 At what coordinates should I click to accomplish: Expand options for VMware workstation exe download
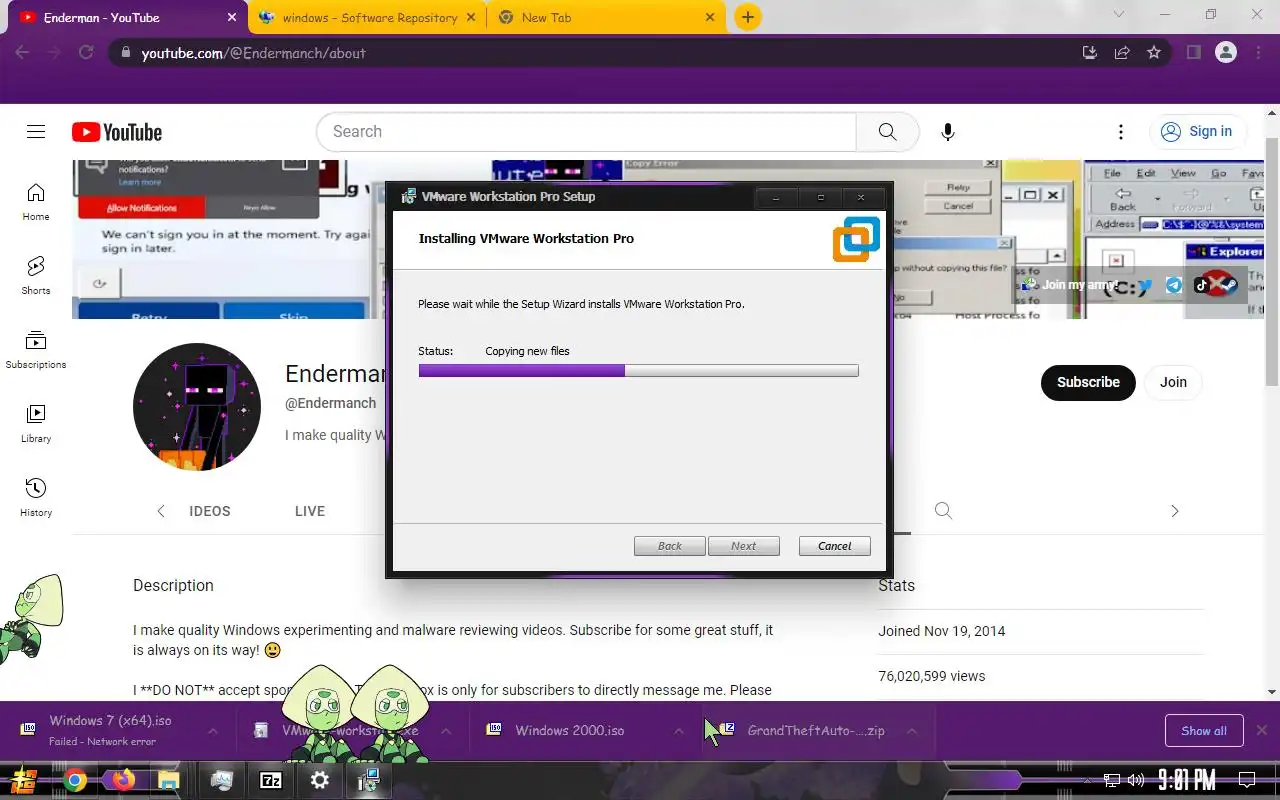pos(446,731)
